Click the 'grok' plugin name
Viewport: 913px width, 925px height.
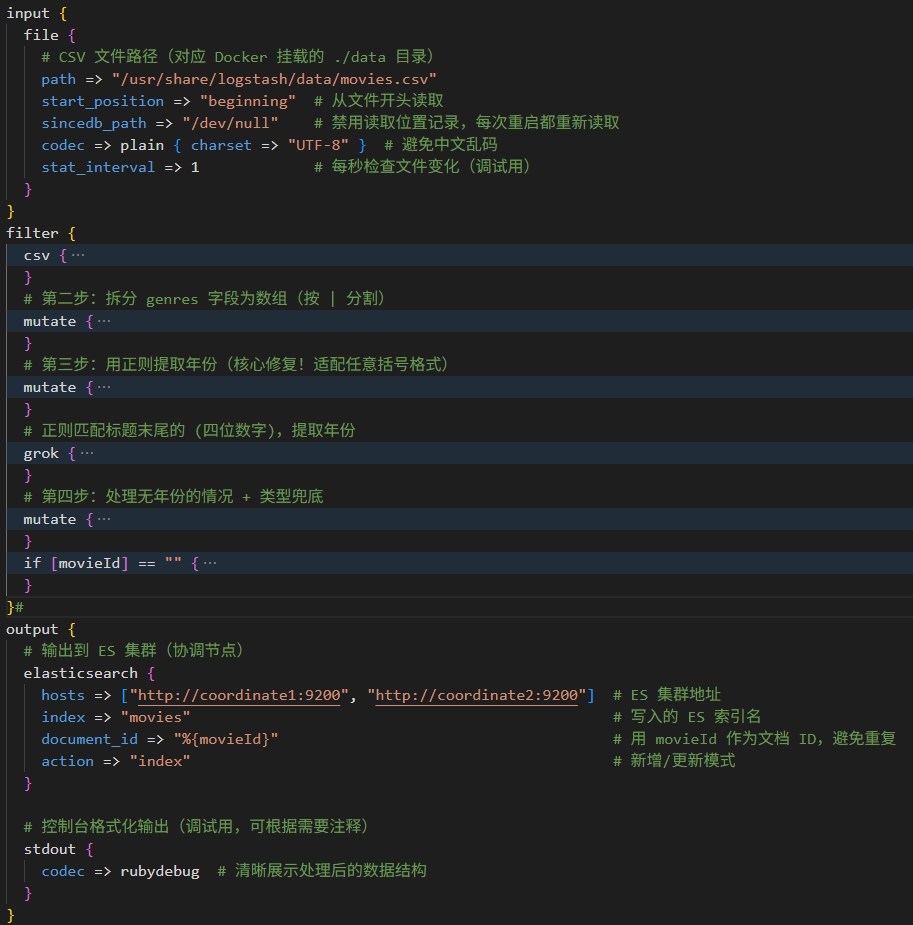click(41, 454)
